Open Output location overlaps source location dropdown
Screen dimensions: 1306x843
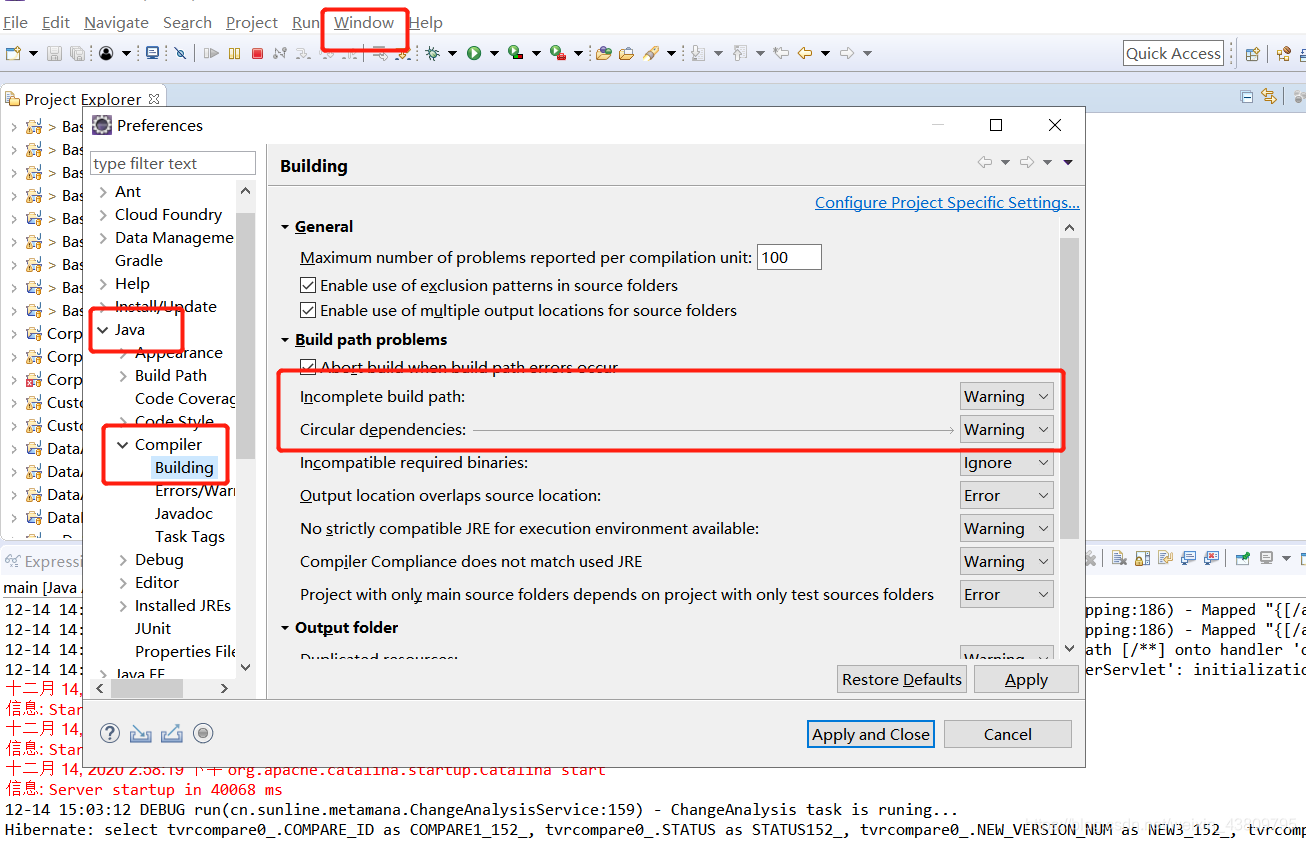pyautogui.click(x=1007, y=496)
